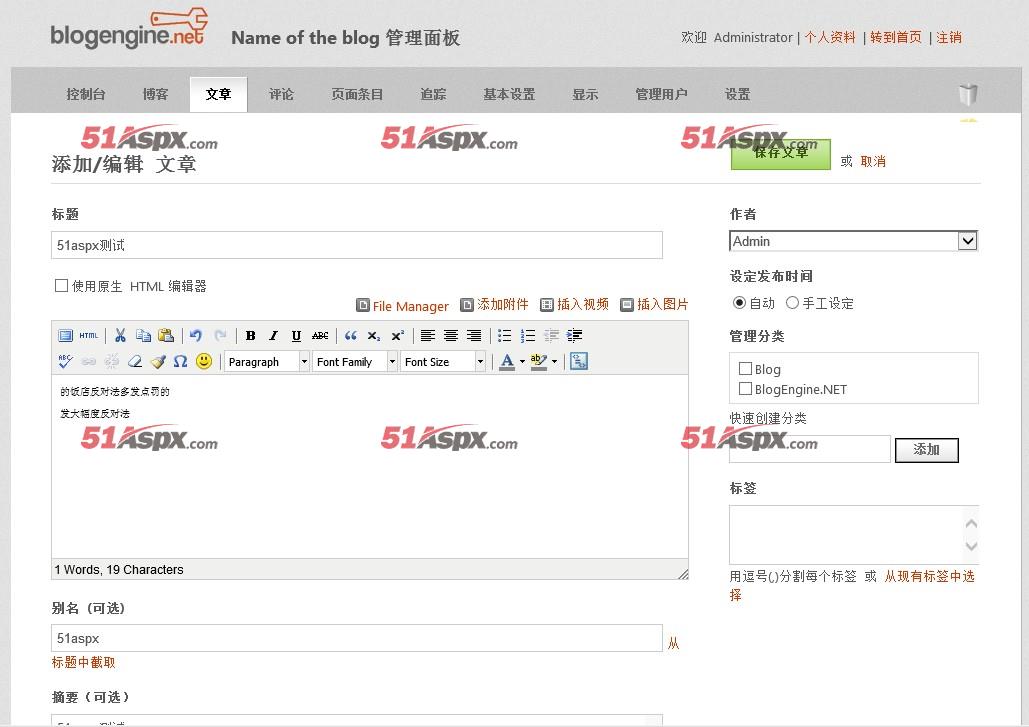Select the 自动 publish time radio

pyautogui.click(x=740, y=302)
